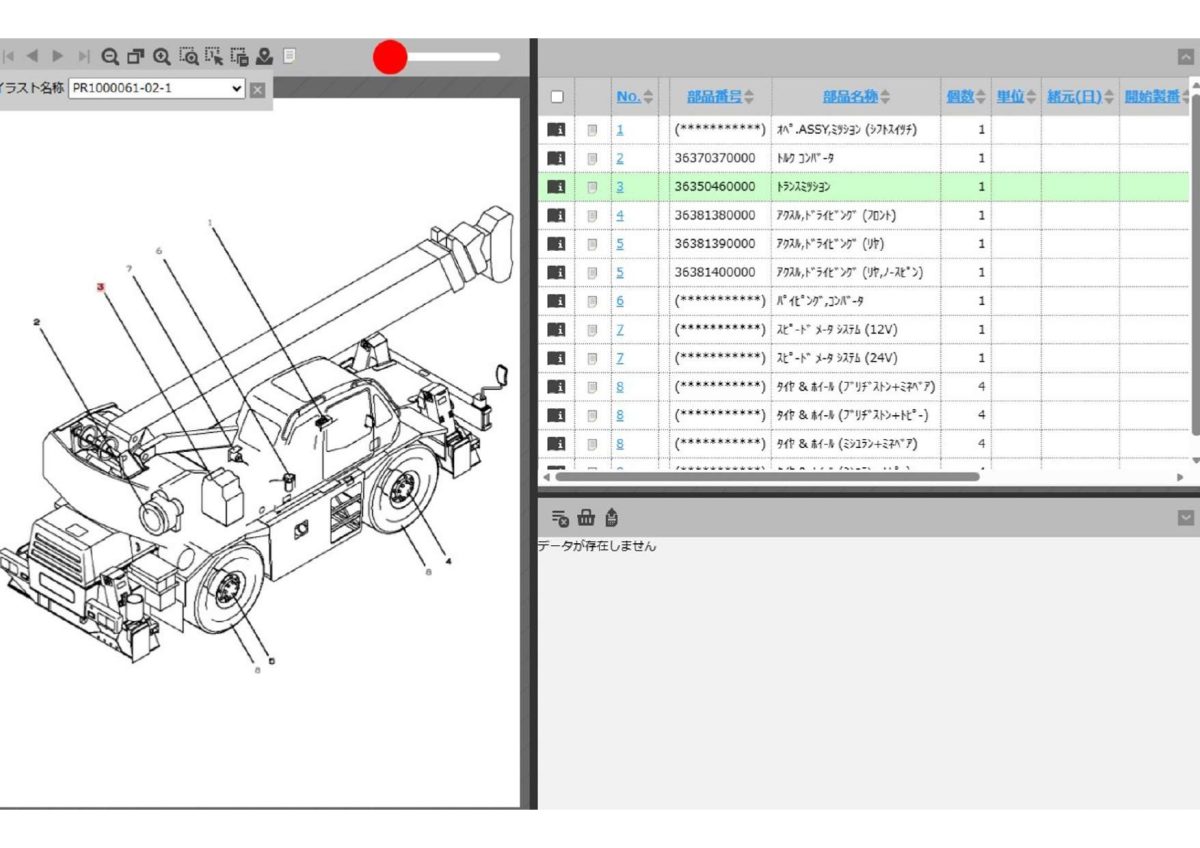
Task: Click No. link 3 for 36350460000
Action: click(x=620, y=186)
